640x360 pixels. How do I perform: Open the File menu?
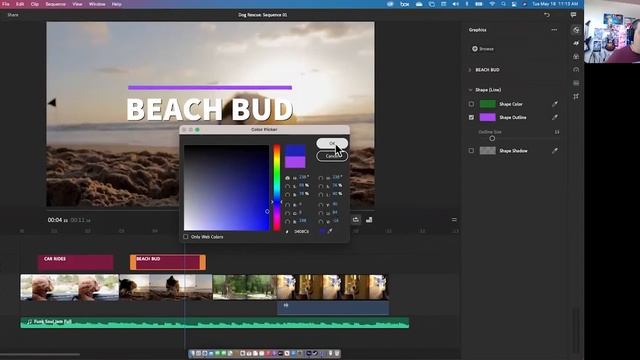[6, 4]
